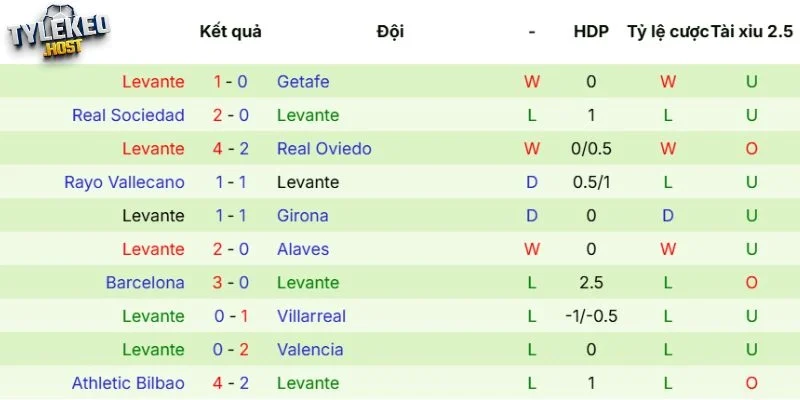Open the Athletic Bilbao team link
Viewport: 800px width, 400px height.
point(128,383)
